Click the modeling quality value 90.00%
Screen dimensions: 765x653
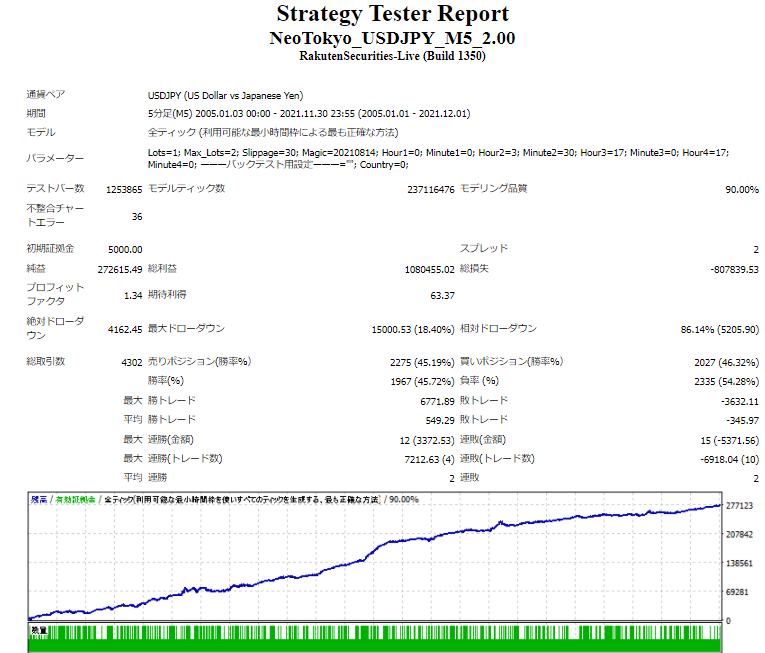[x=742, y=189]
